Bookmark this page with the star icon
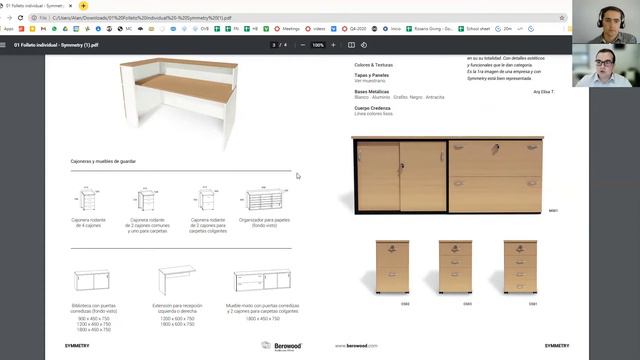This screenshot has height=360, width=640. [562, 18]
